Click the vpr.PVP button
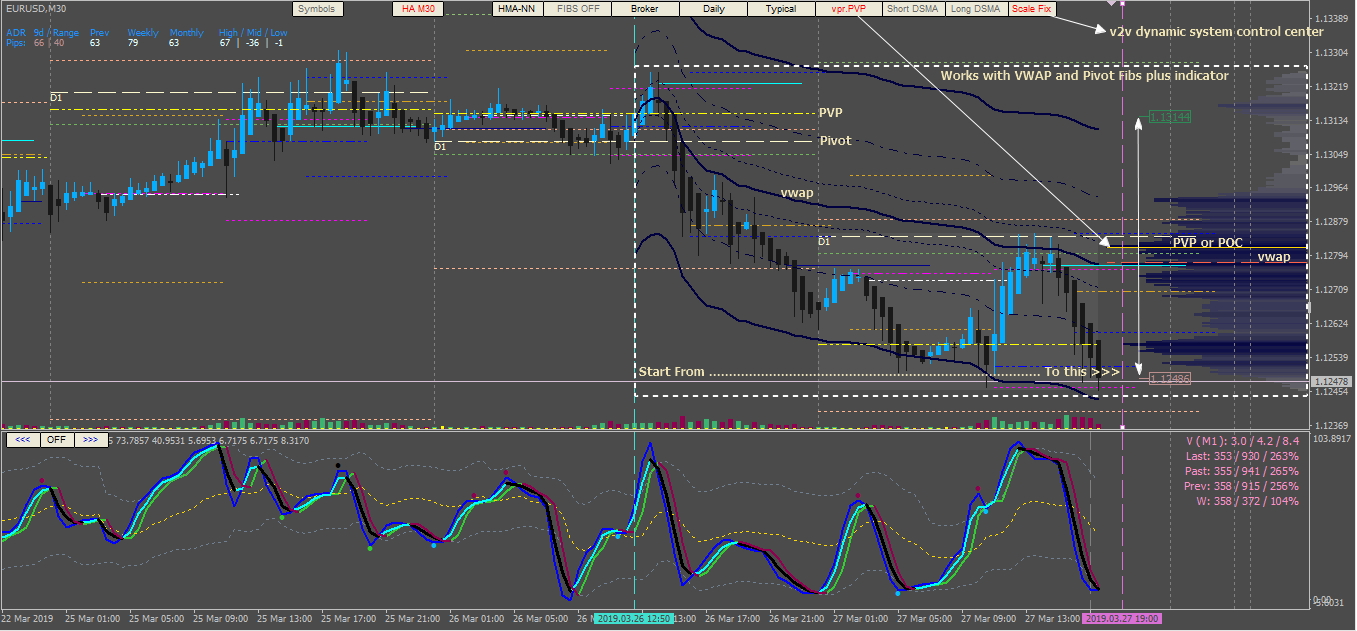 click(x=849, y=9)
